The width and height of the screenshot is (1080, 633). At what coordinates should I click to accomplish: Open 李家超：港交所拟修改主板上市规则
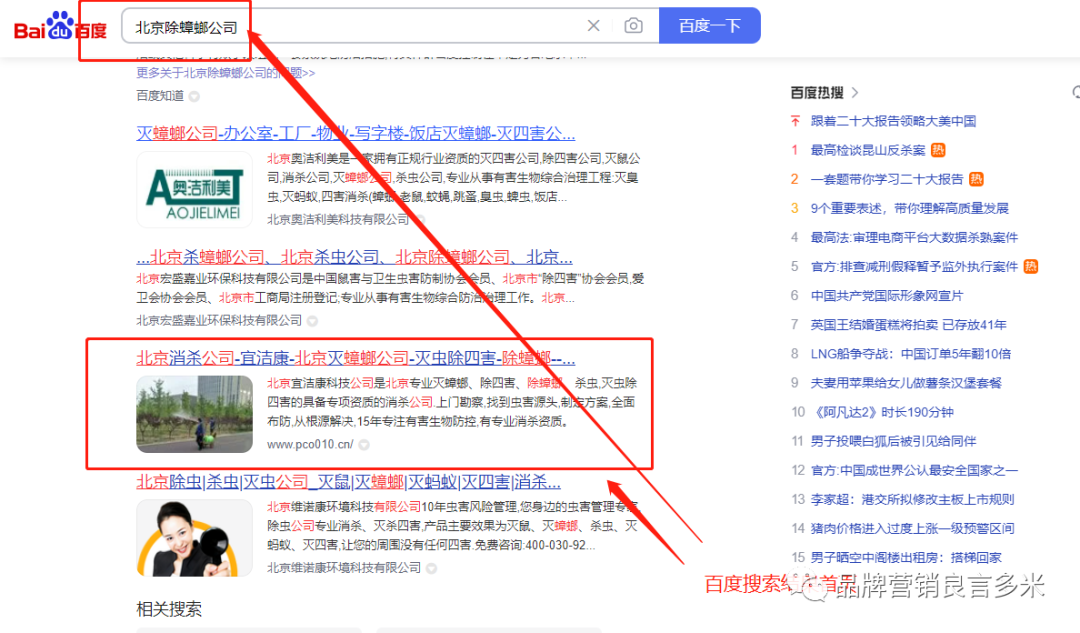(x=912, y=499)
